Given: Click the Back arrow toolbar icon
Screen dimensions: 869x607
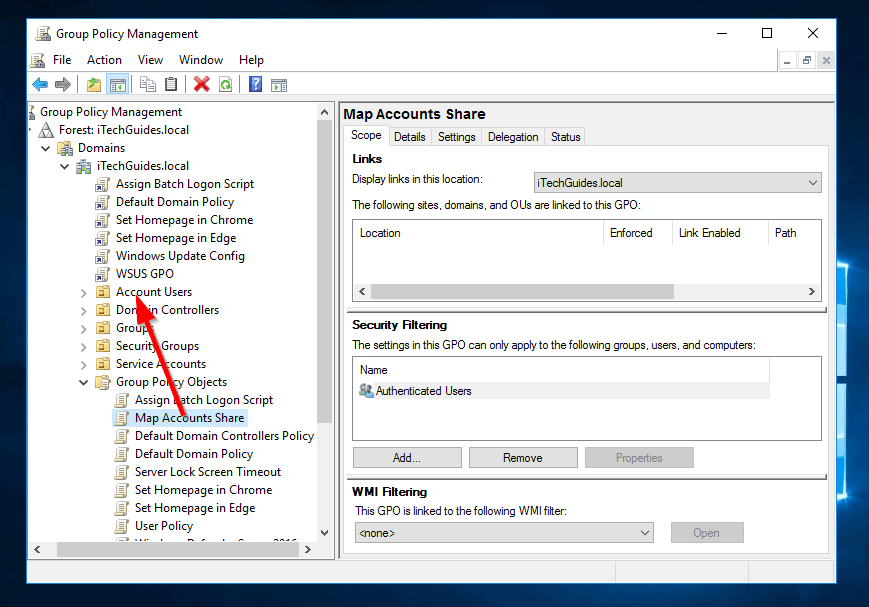Looking at the screenshot, I should (x=40, y=85).
